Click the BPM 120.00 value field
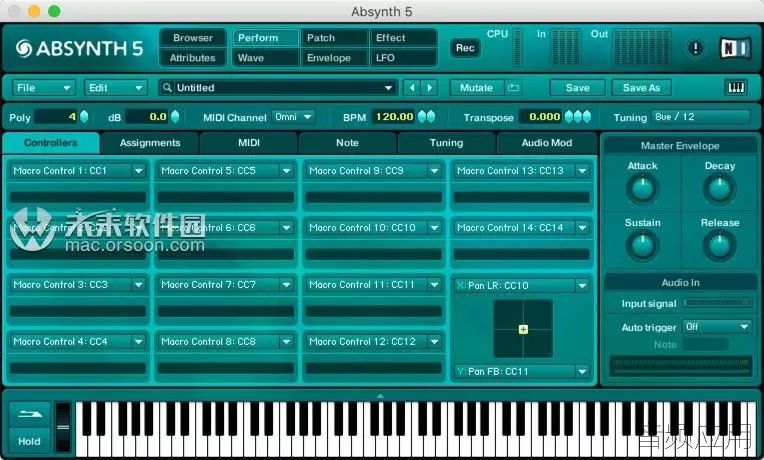This screenshot has width=764, height=460. tap(394, 117)
